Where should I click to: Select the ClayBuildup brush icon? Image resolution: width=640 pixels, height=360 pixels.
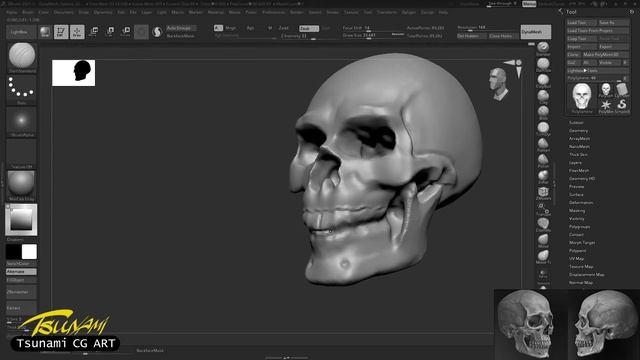pyautogui.click(x=543, y=81)
